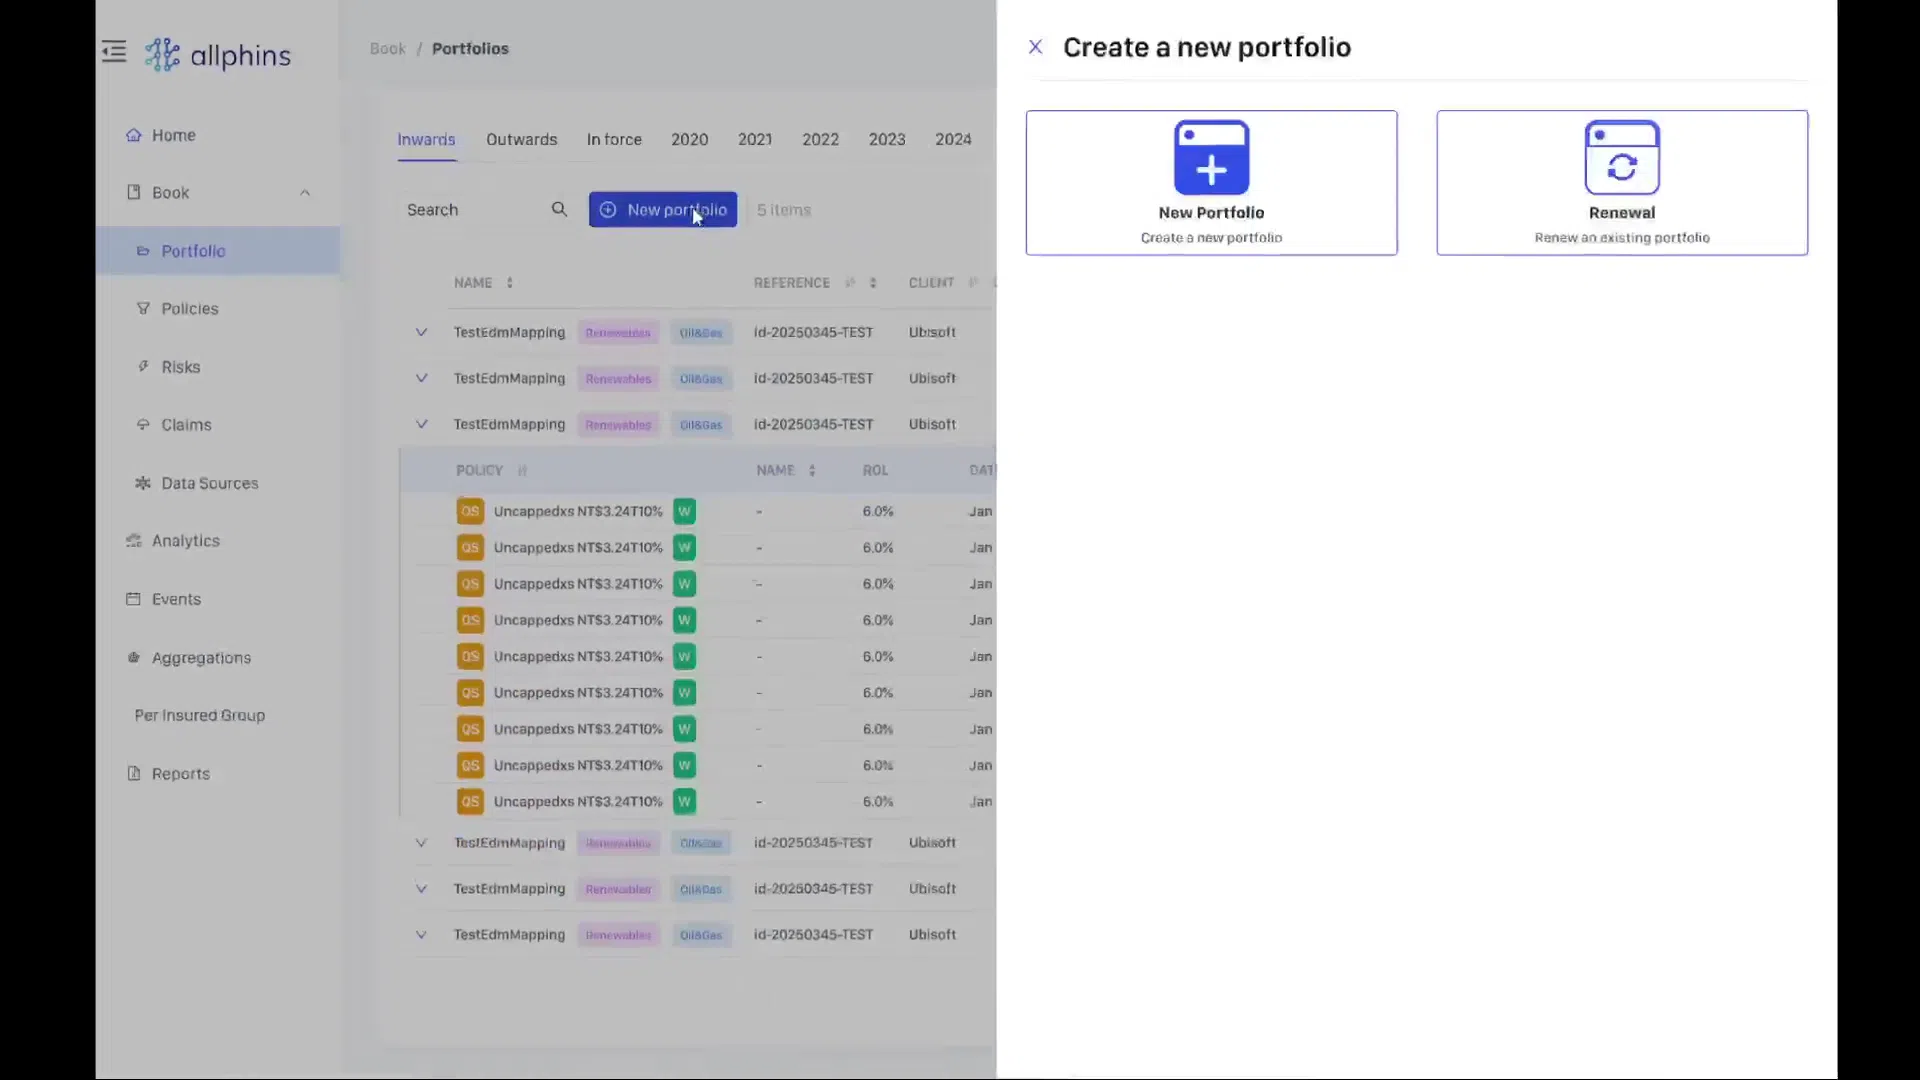The width and height of the screenshot is (1920, 1080).
Task: Open Aggregations in the sidebar
Action: click(201, 658)
